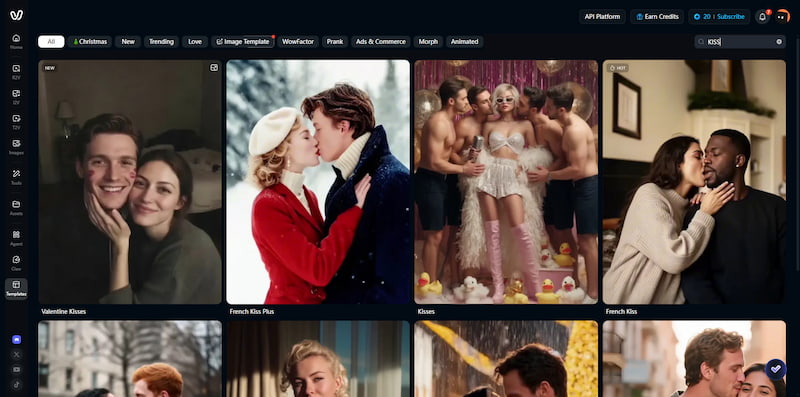Click the app logo in the sidebar
This screenshot has height=397, width=800.
coord(16,15)
